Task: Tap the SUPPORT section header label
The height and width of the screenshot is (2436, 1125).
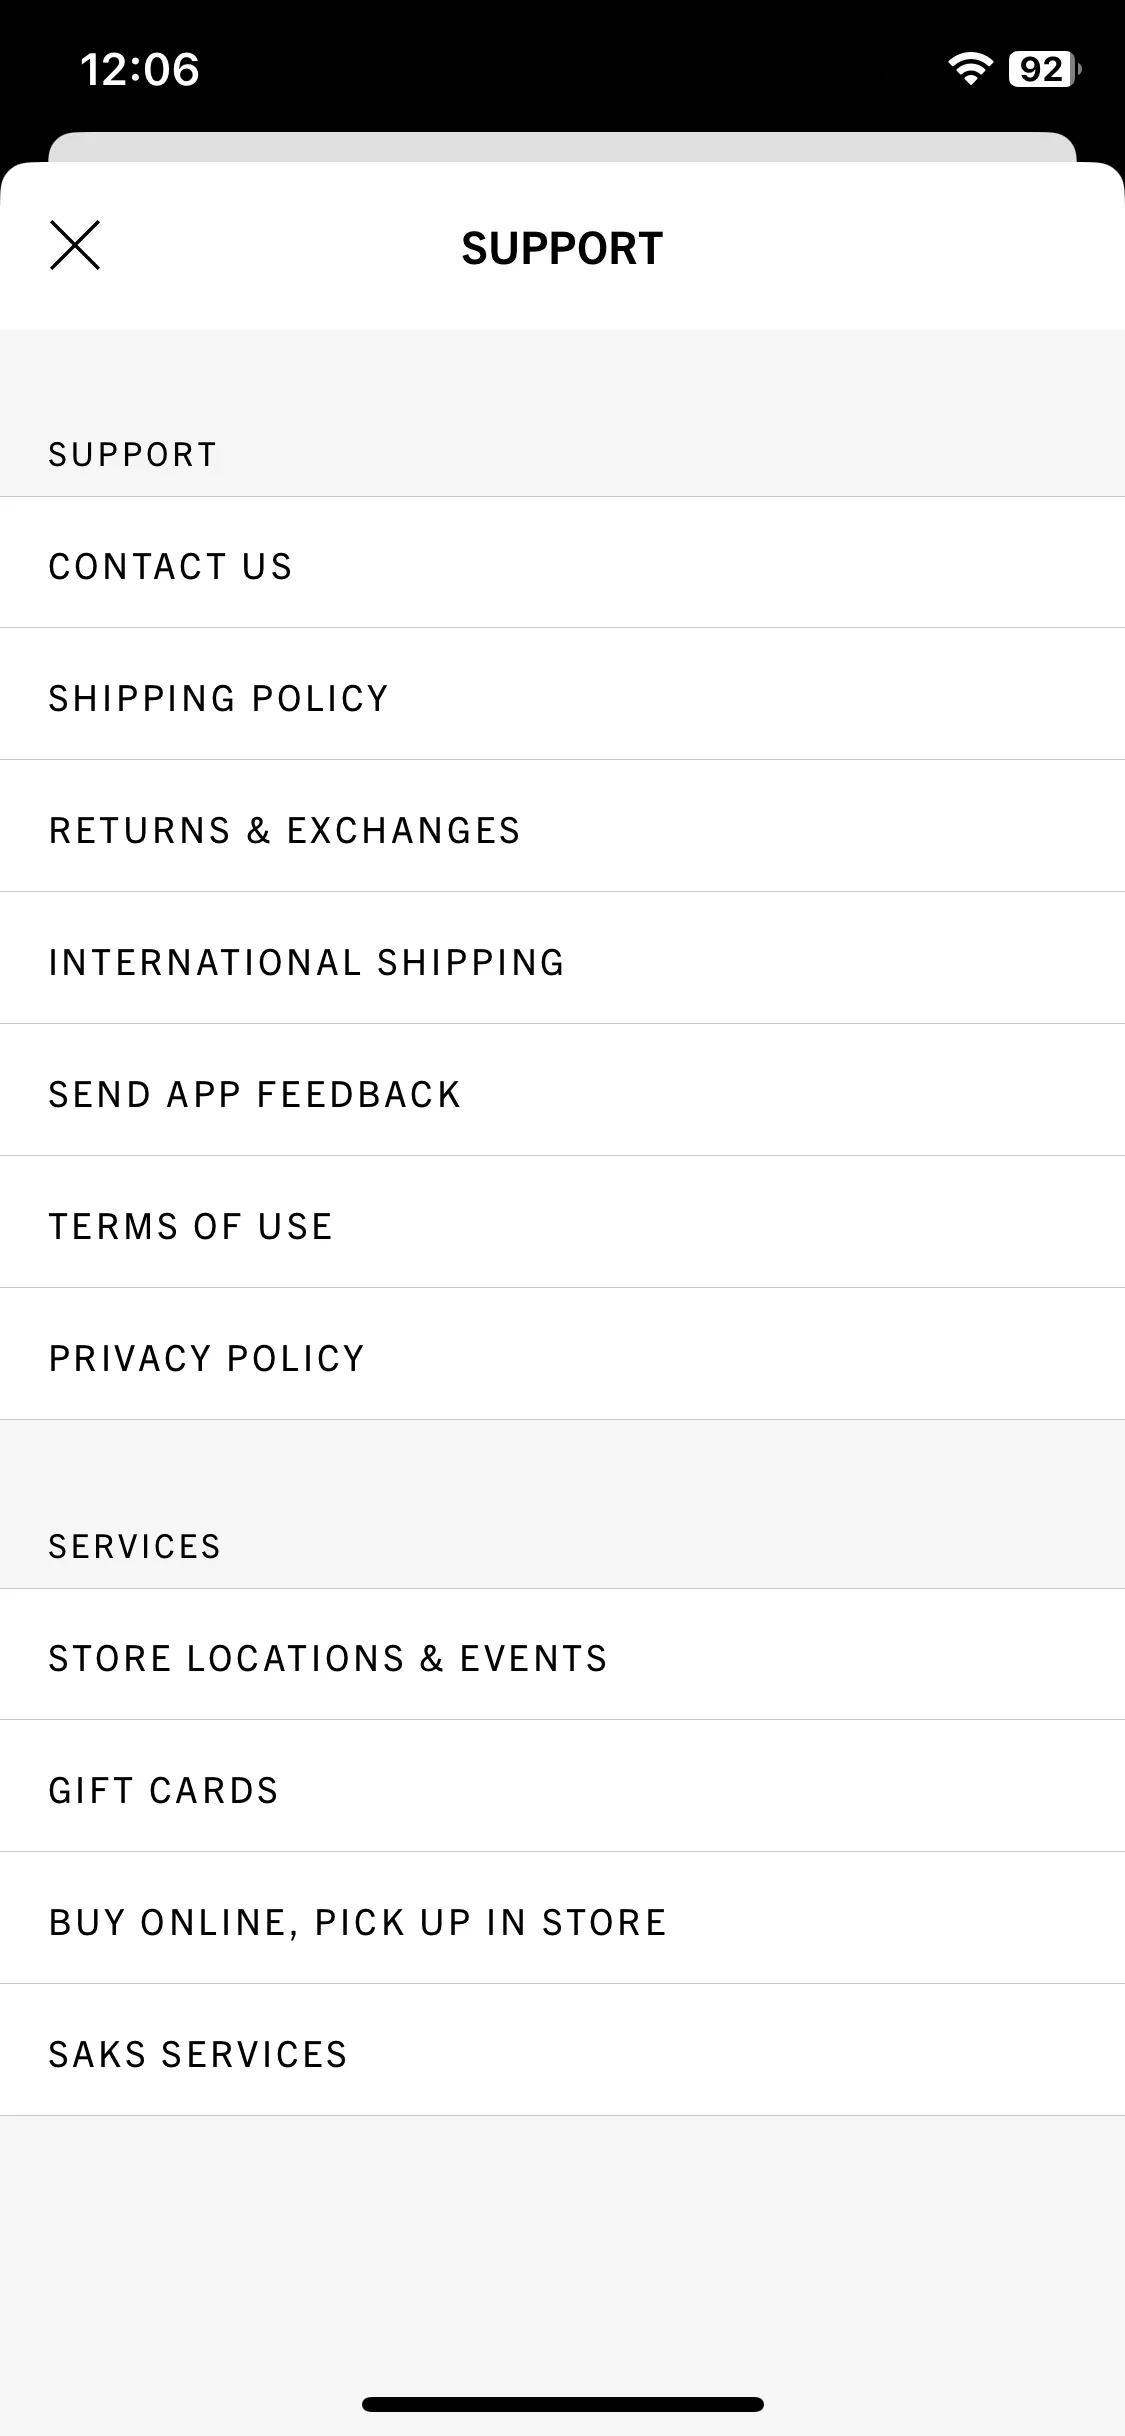Action: 132,454
